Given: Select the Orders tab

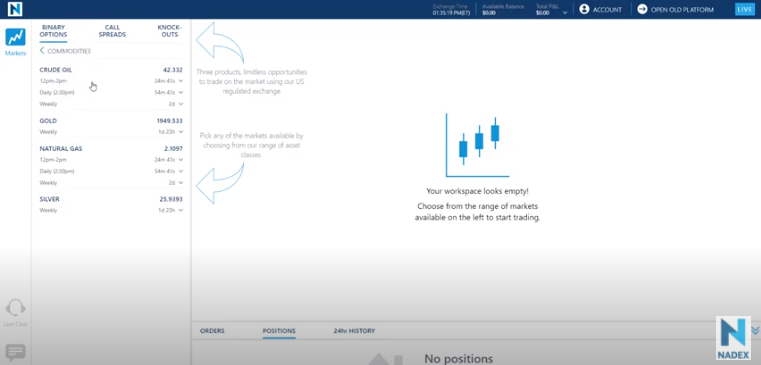Looking at the screenshot, I should (x=212, y=331).
